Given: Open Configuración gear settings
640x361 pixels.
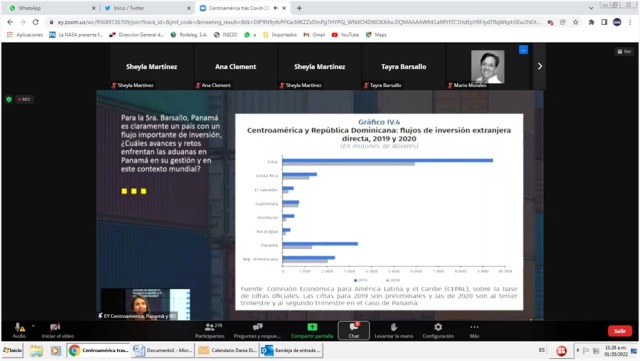Looking at the screenshot, I should pyautogui.click(x=438, y=330).
